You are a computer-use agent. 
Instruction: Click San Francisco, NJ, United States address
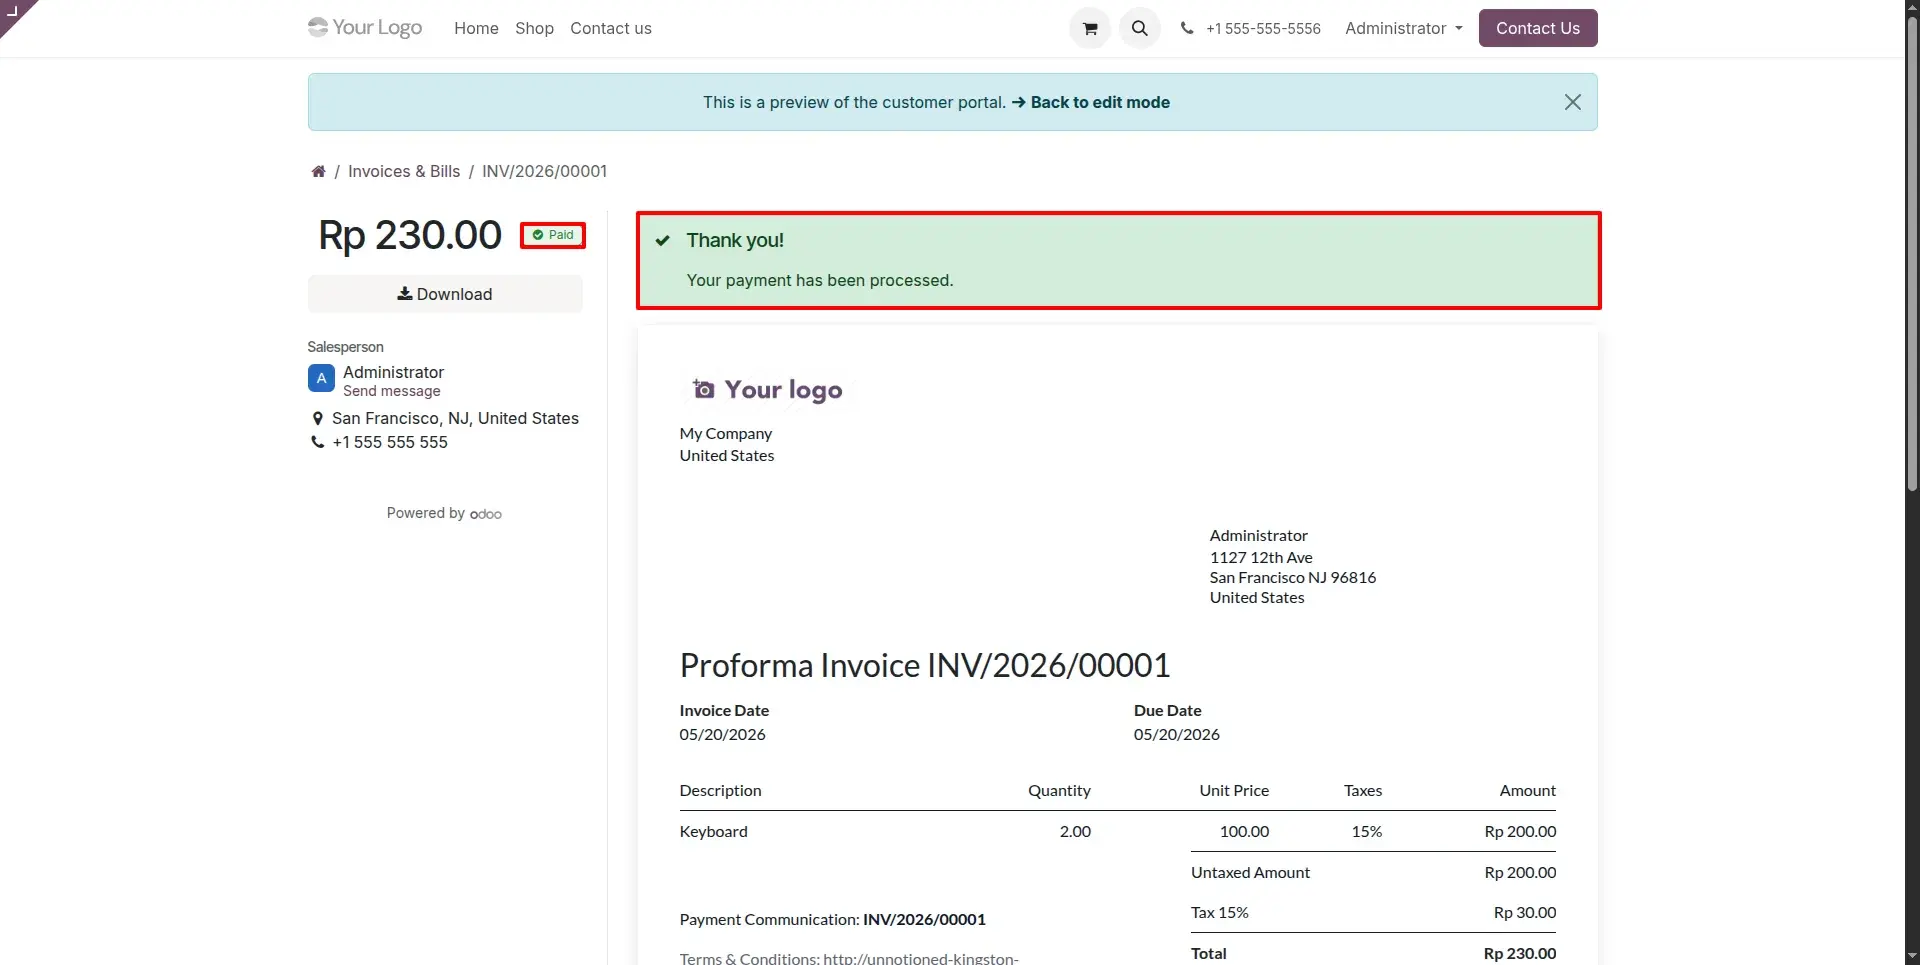coord(455,418)
